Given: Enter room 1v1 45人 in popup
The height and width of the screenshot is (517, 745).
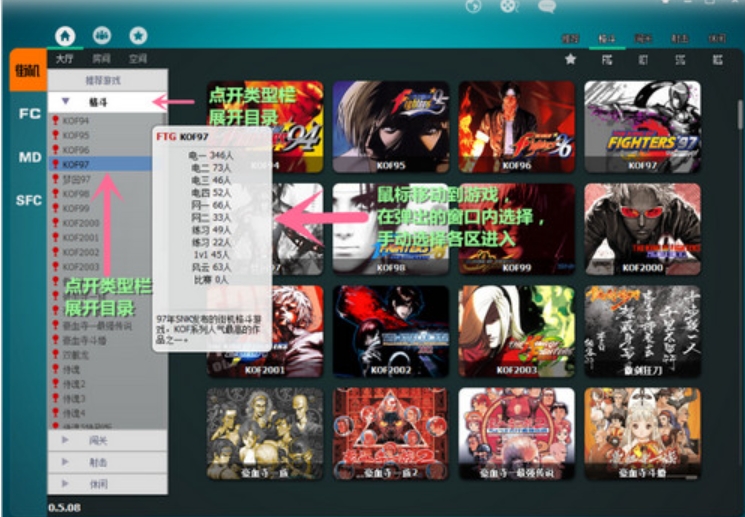Looking at the screenshot, I should (211, 255).
